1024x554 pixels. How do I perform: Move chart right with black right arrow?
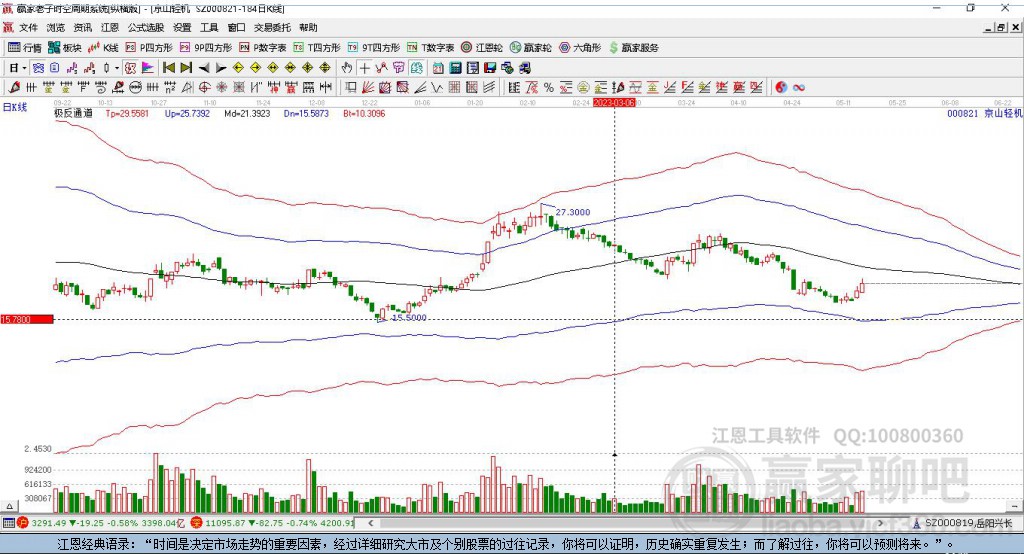221,68
